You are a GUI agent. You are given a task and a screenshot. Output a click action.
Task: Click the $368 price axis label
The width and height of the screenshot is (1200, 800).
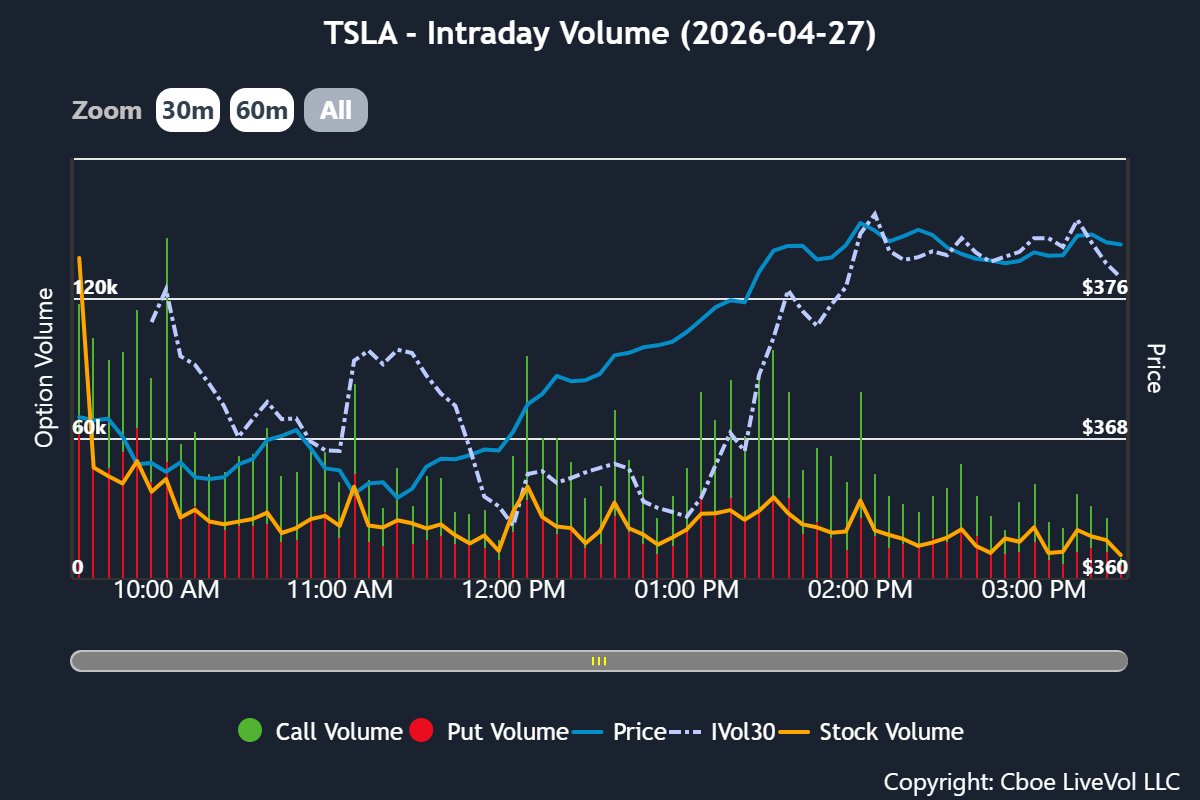coord(1105,428)
